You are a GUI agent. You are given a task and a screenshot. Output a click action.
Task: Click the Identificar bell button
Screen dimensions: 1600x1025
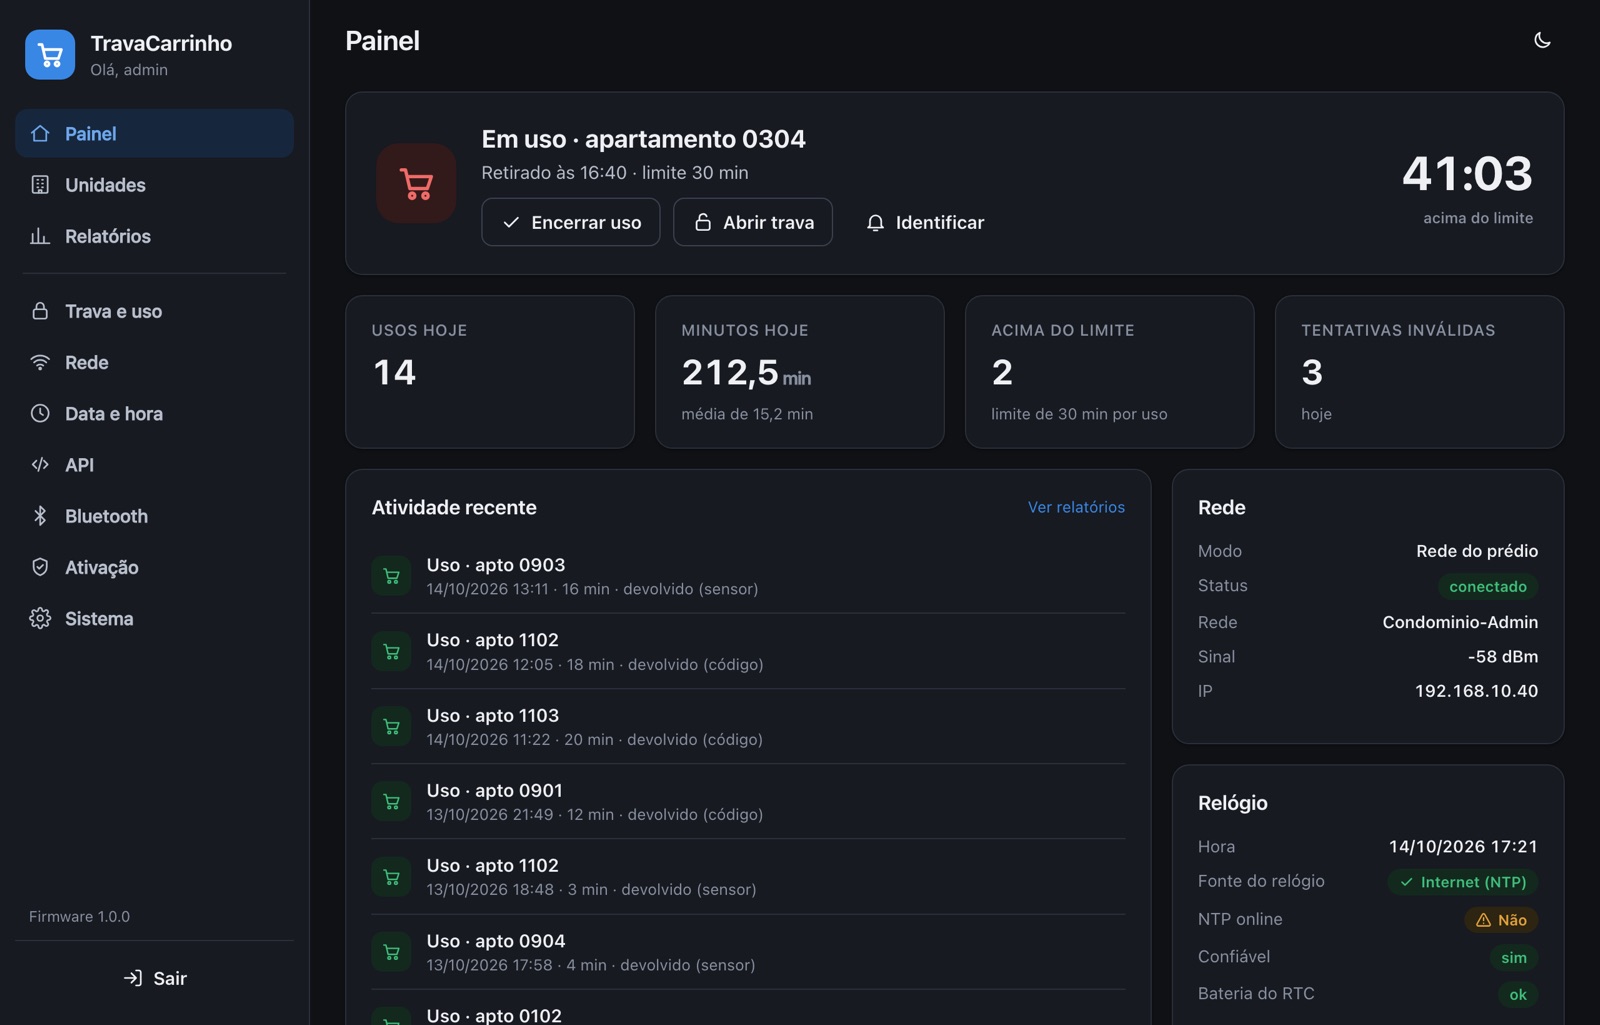(925, 222)
